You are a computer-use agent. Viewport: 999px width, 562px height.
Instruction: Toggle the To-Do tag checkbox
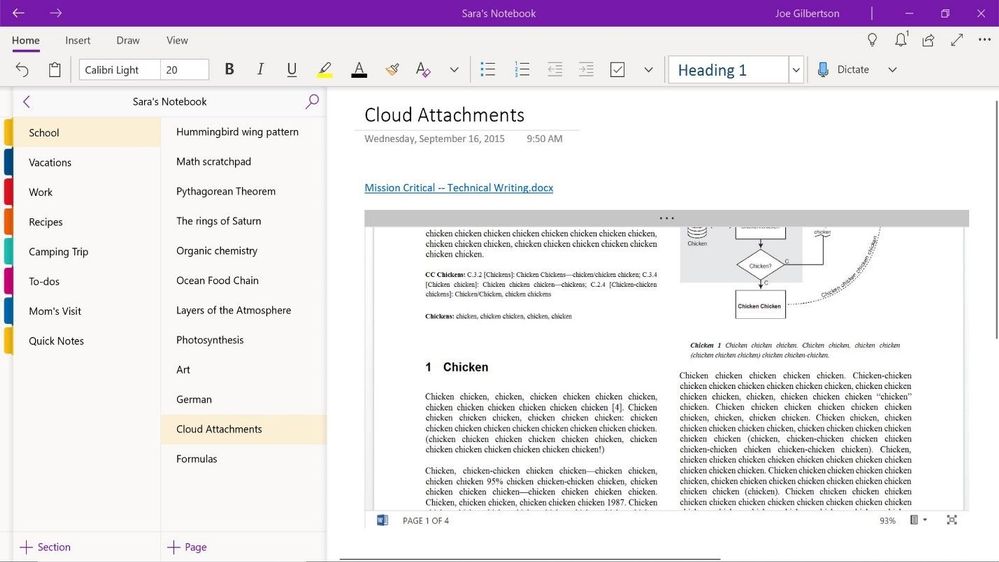click(617, 70)
